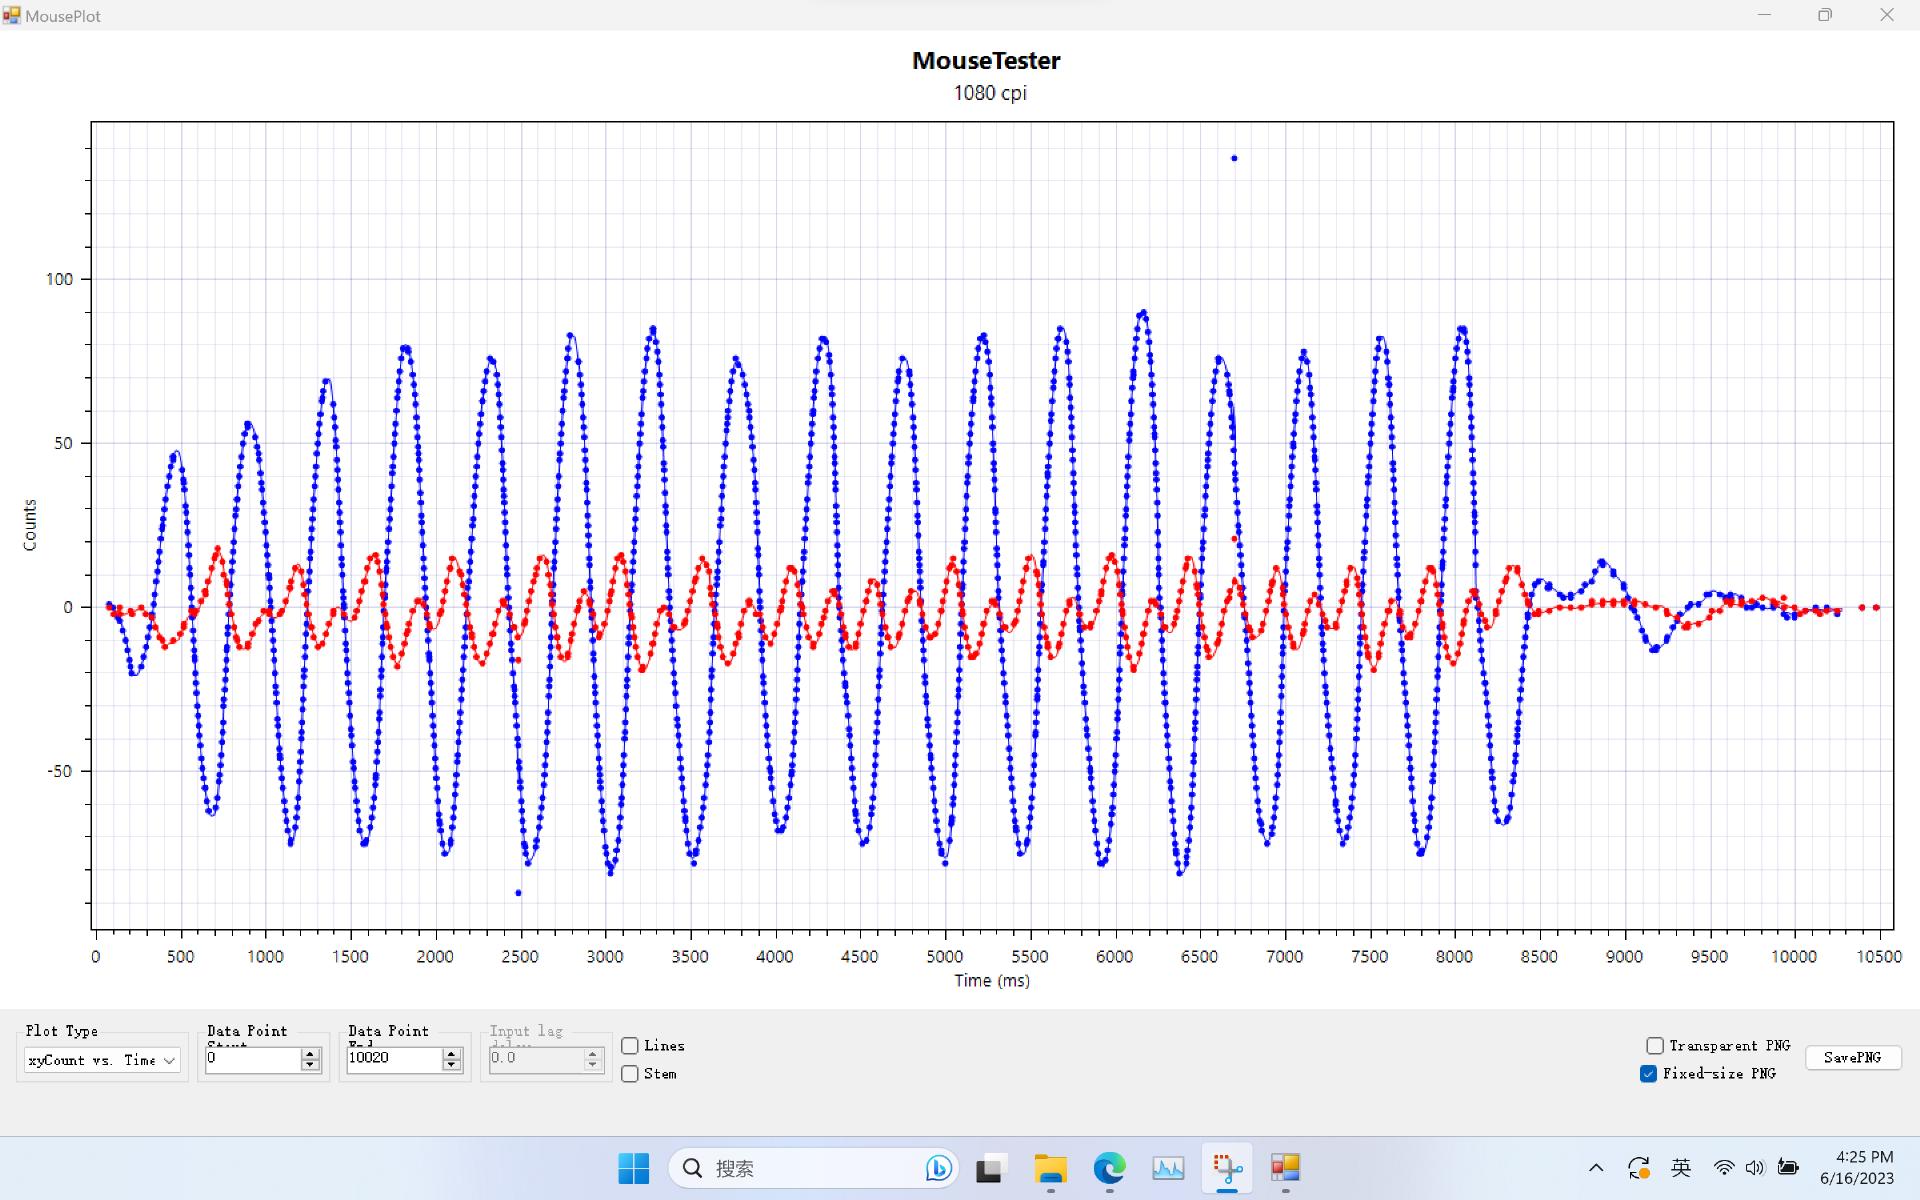Image resolution: width=1920 pixels, height=1200 pixels.
Task: Click the taskbar search box
Action: coord(800,1168)
